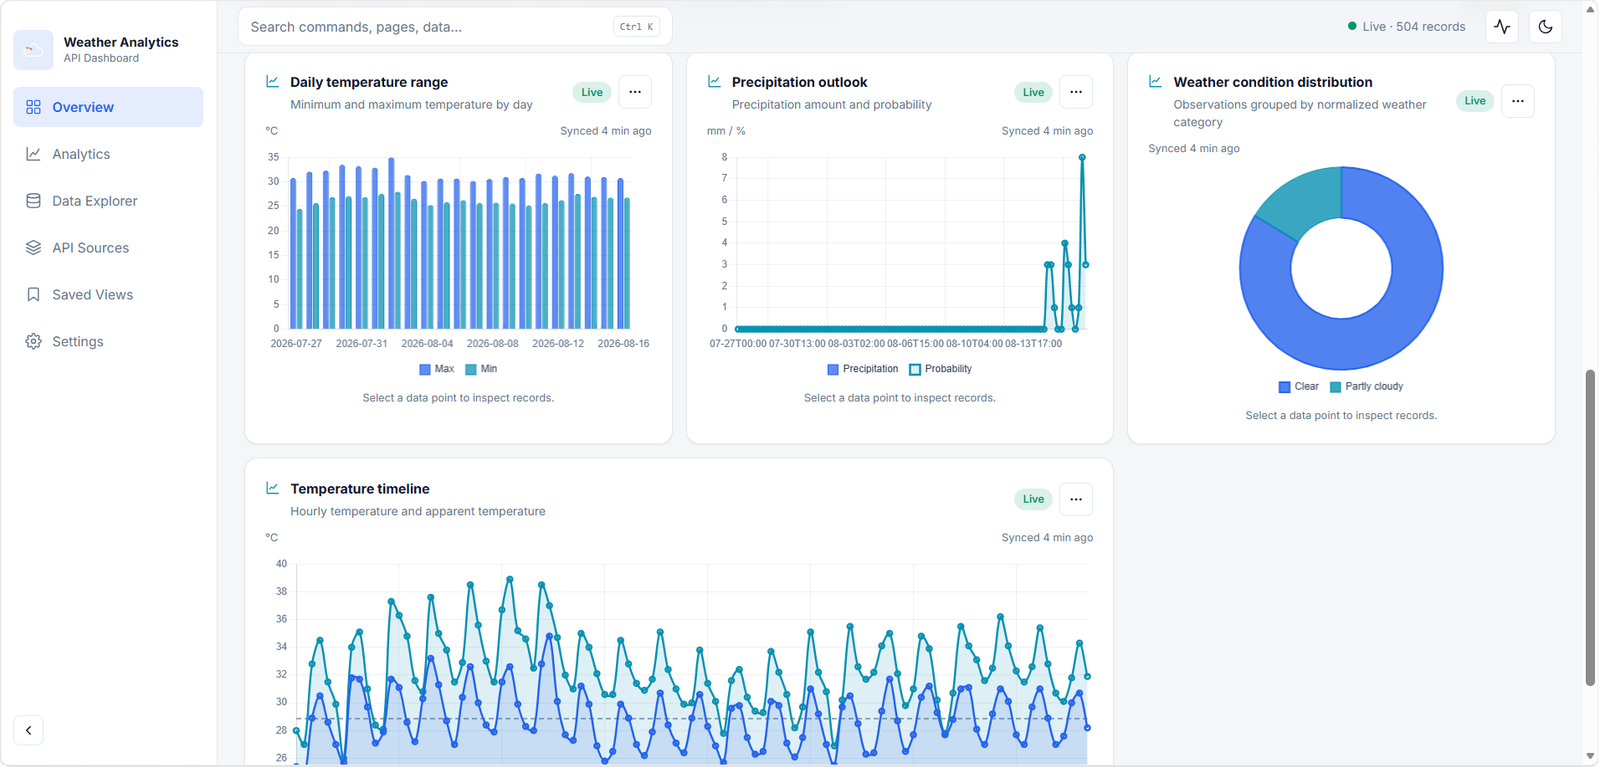This screenshot has height=767, width=1600.
Task: Click the 2026-08-04 axis label
Action: [x=427, y=343]
